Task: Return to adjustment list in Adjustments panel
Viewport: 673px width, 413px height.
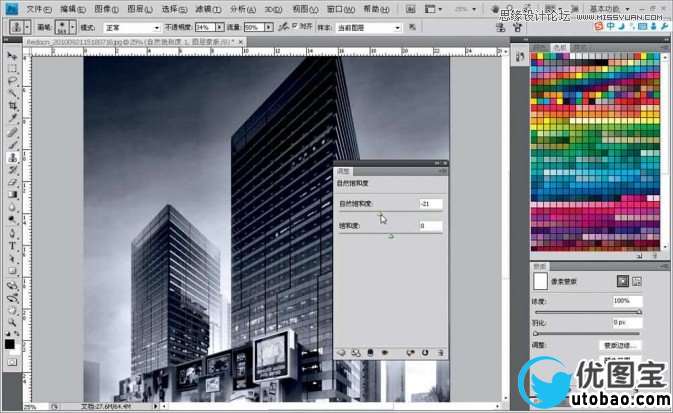Action: coord(341,353)
